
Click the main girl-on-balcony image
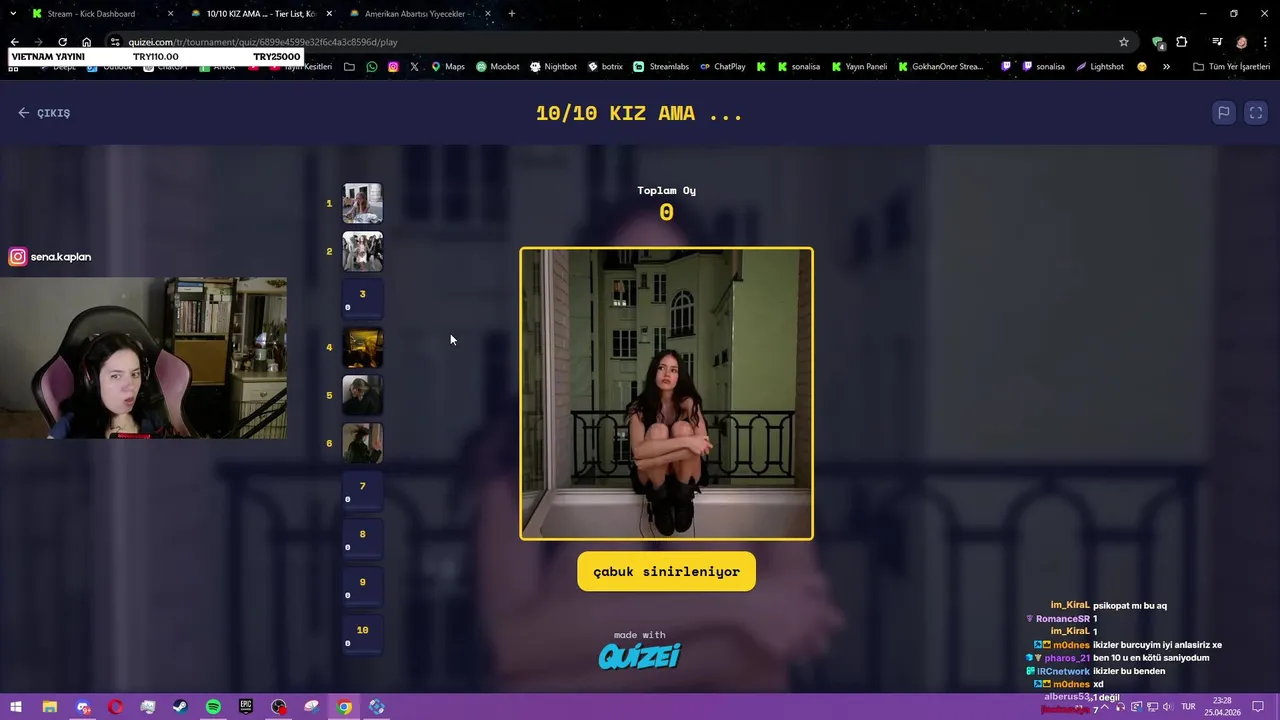coord(666,394)
